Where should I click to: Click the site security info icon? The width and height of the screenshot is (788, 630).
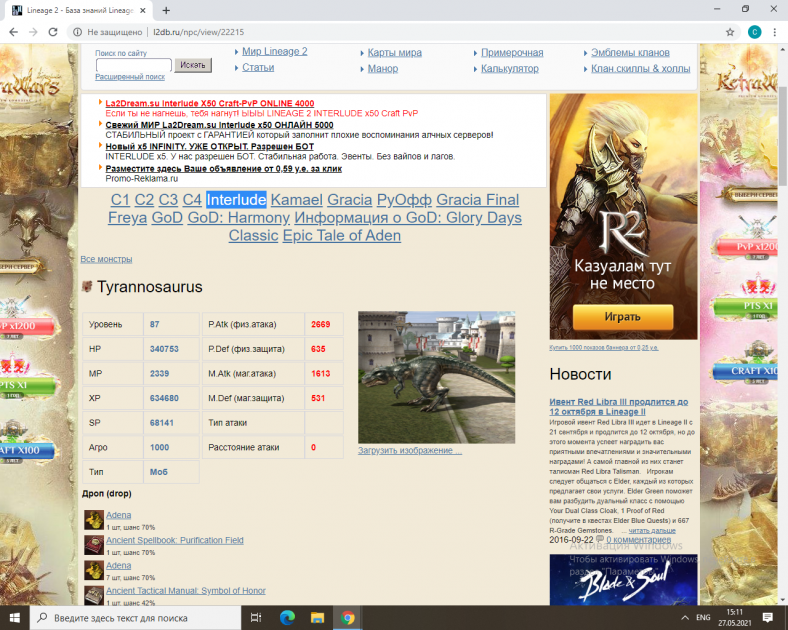tap(77, 32)
